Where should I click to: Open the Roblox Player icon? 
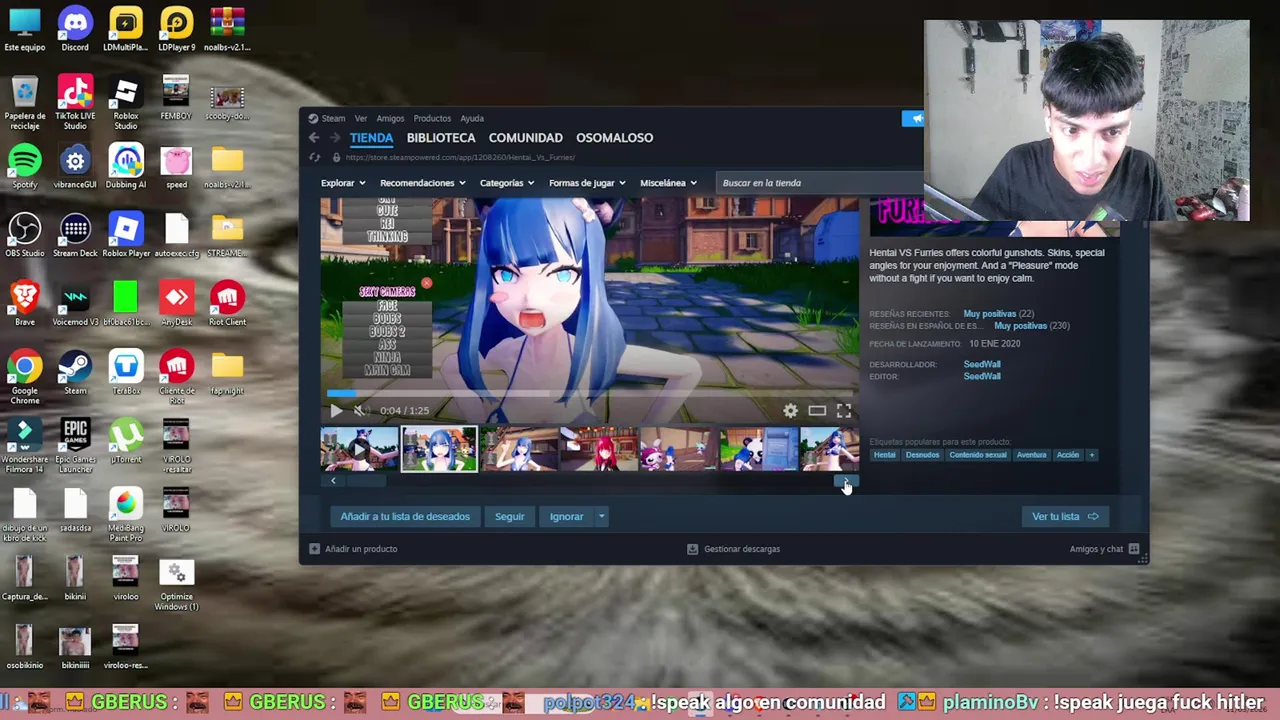125,236
